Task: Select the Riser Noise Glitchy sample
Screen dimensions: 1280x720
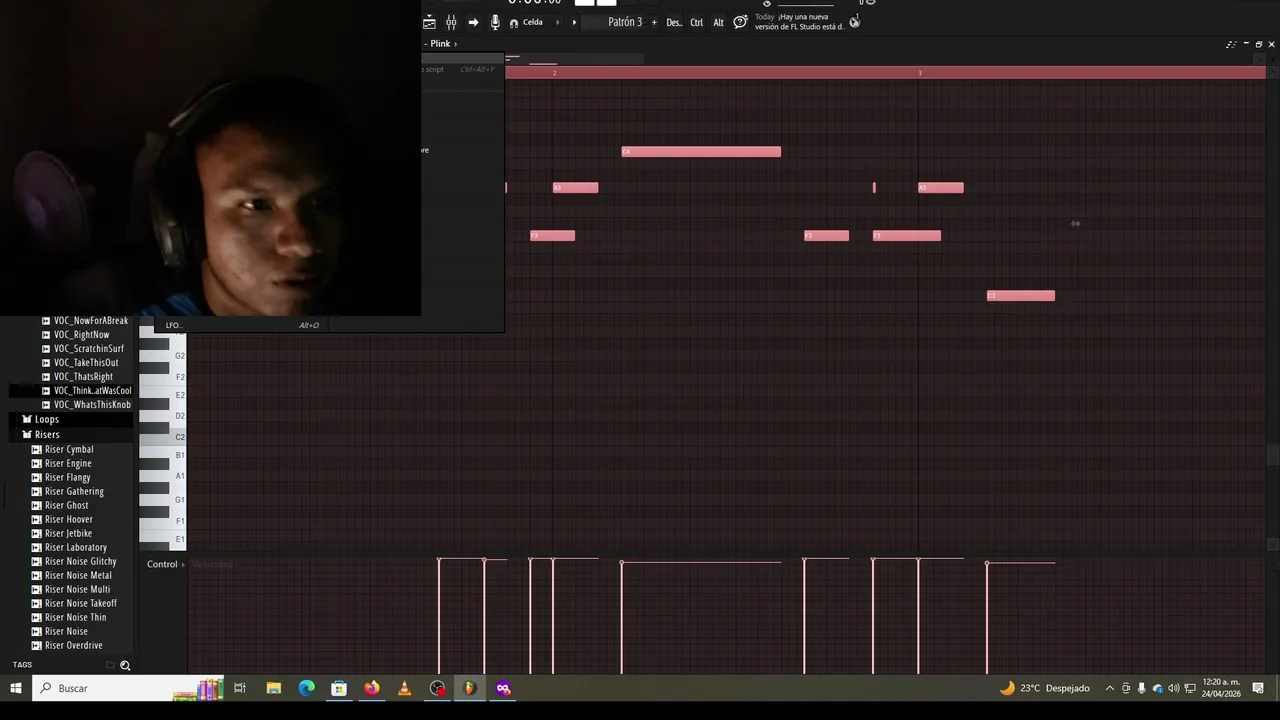Action: [x=75, y=562]
